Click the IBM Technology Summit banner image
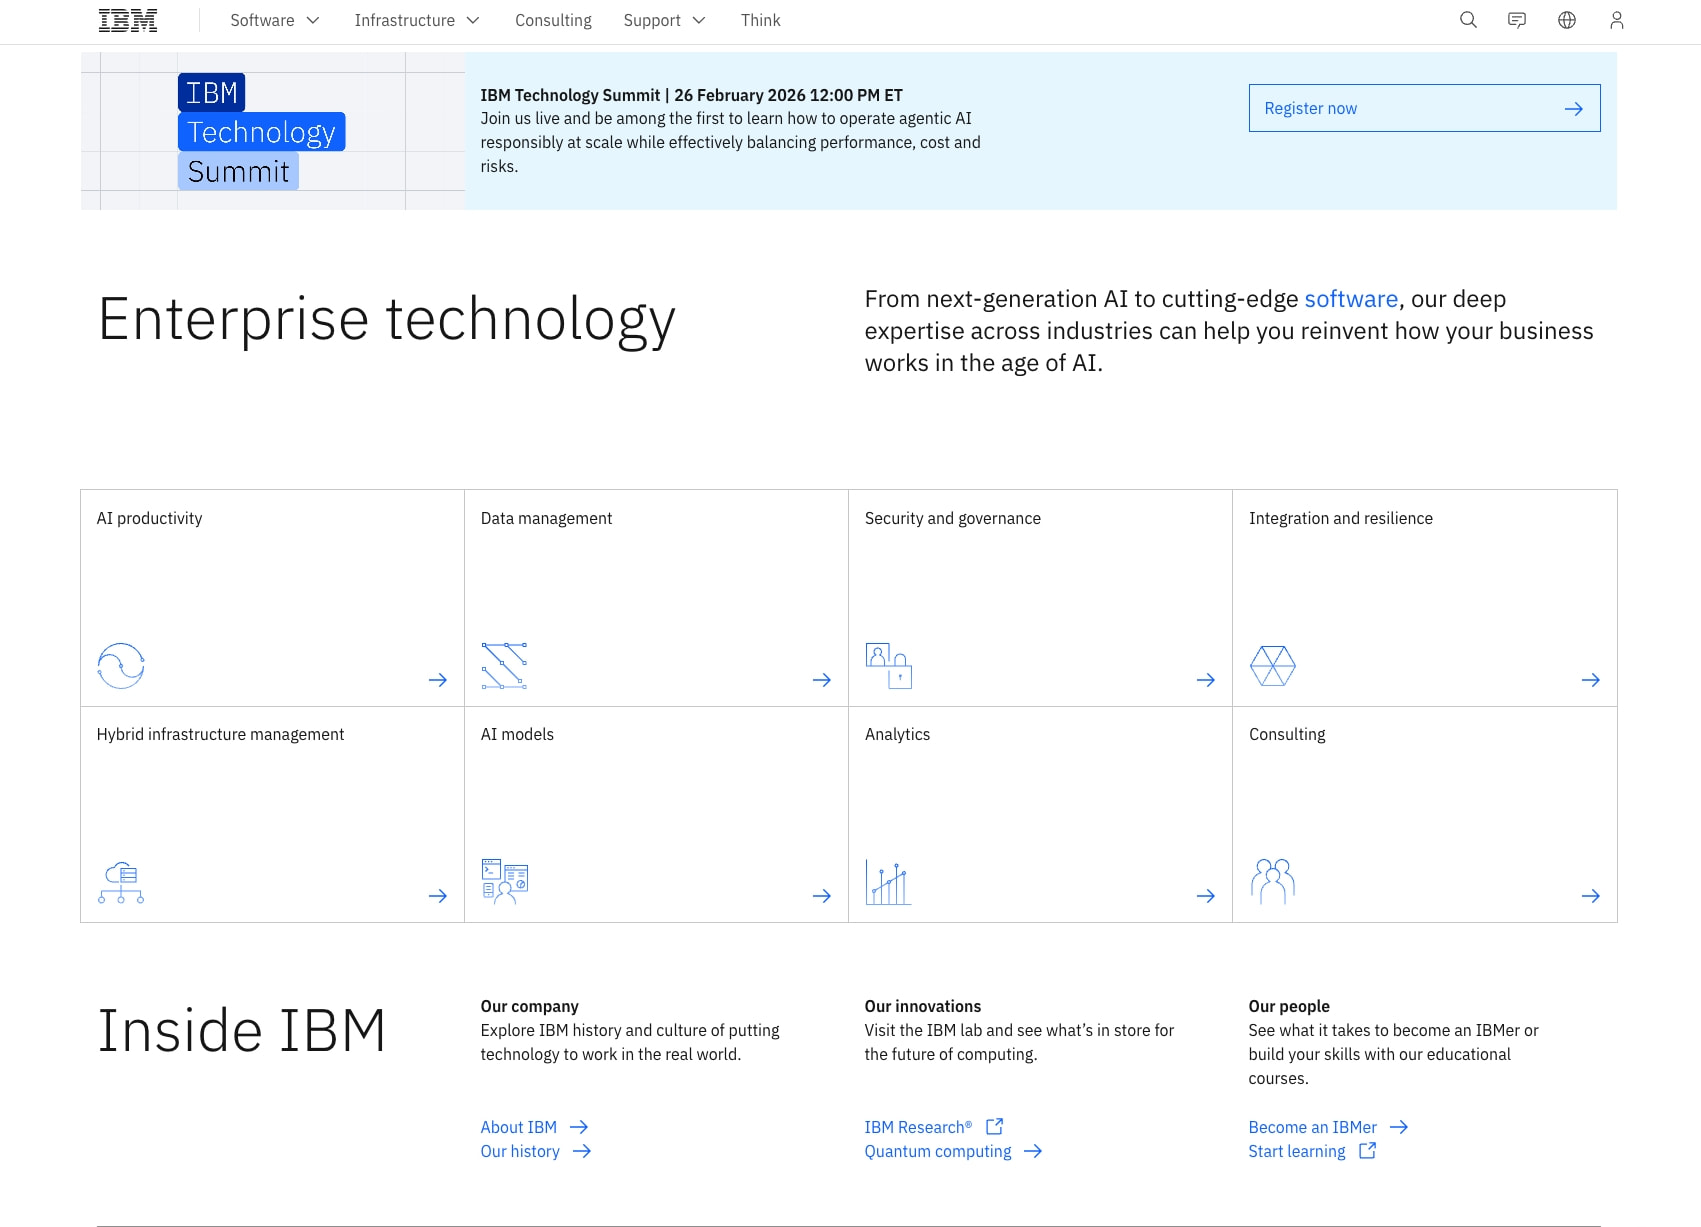 tap(273, 131)
